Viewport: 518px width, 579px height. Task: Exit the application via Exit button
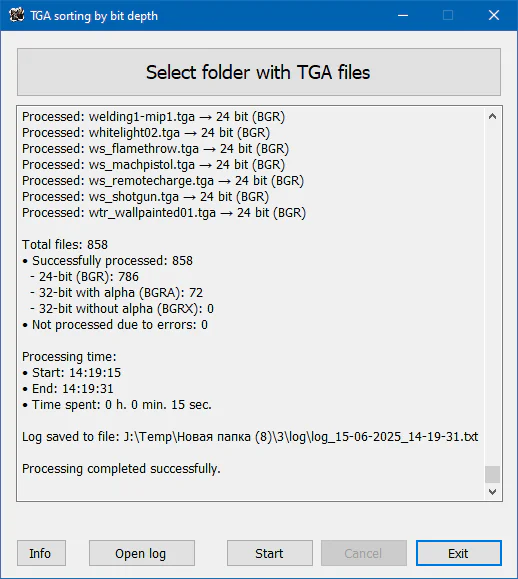tap(459, 553)
